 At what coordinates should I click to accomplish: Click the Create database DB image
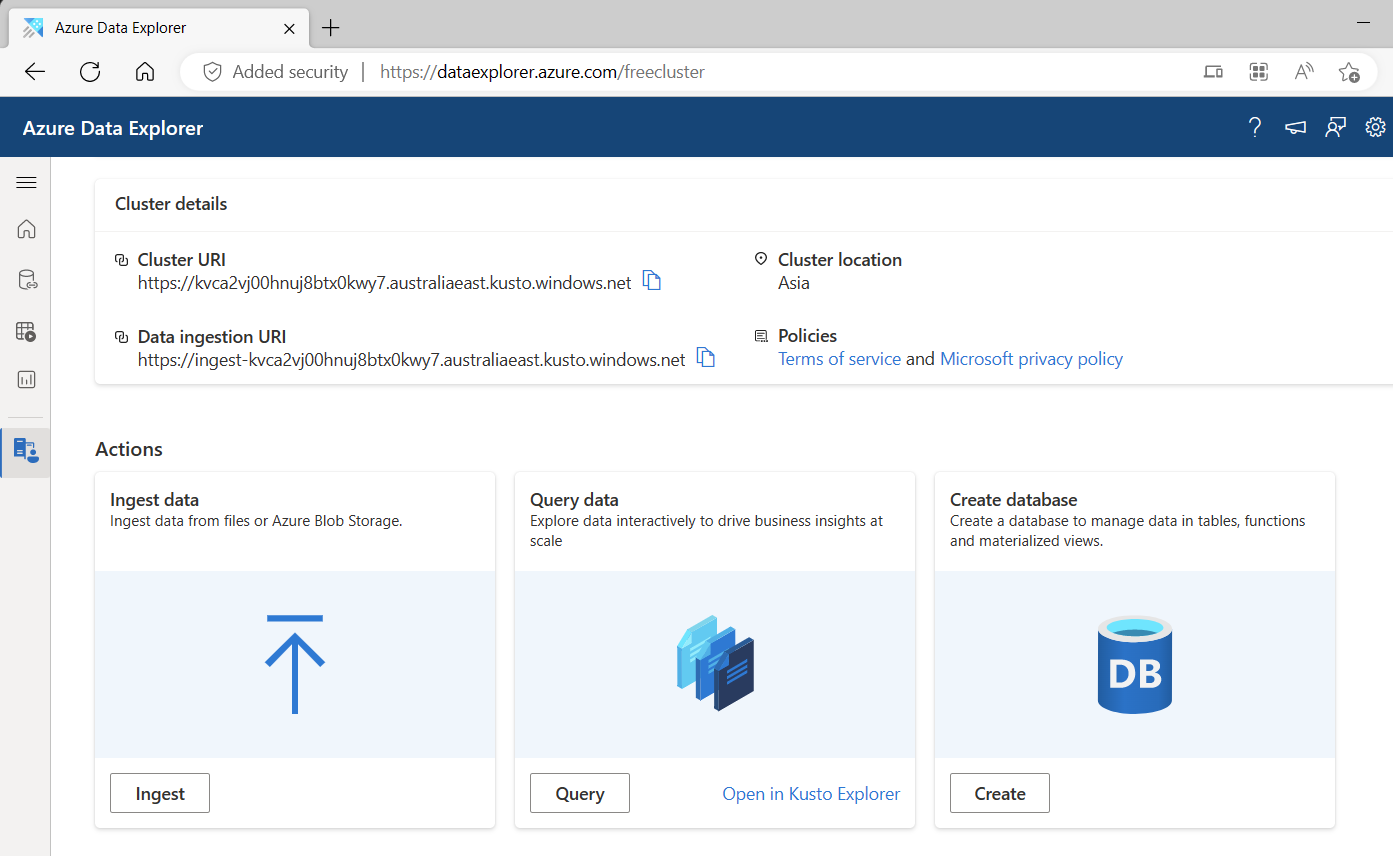pos(1135,664)
